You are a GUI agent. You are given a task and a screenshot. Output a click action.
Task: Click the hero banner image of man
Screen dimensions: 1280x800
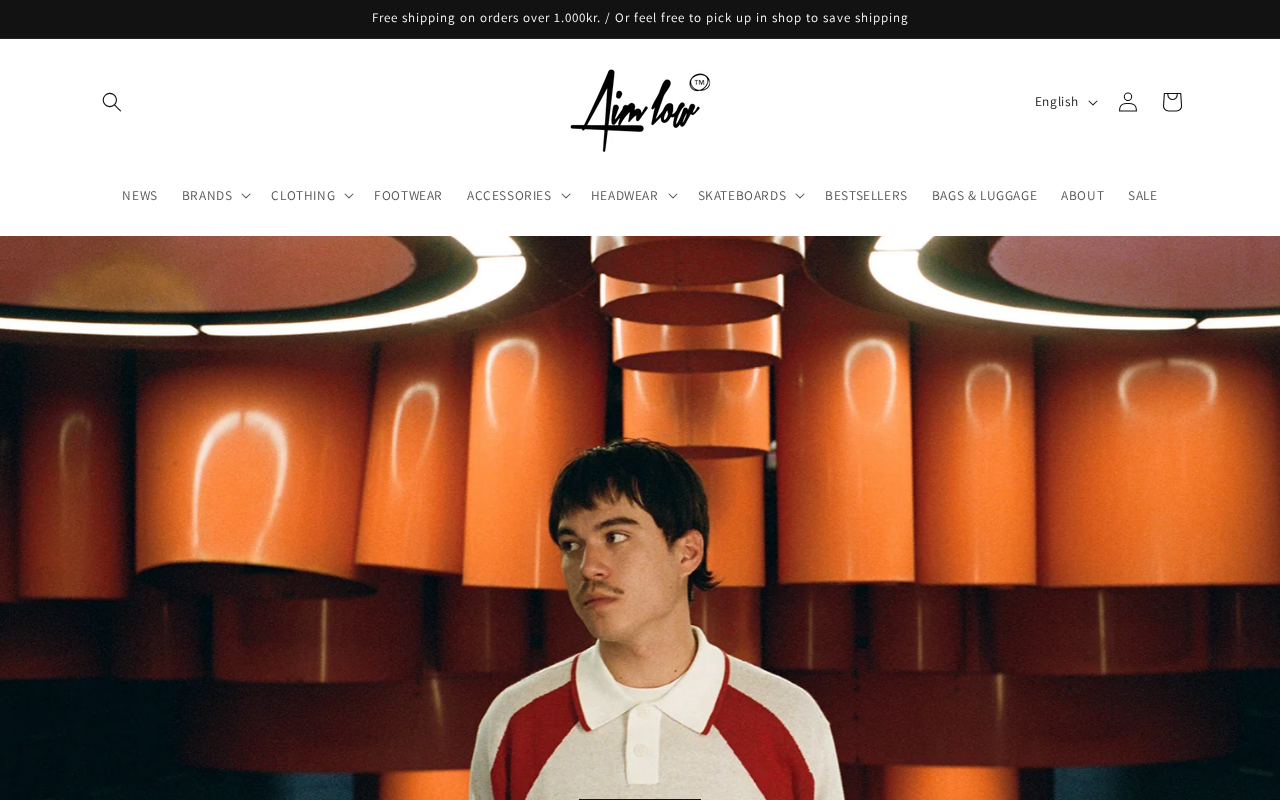pyautogui.click(x=640, y=518)
